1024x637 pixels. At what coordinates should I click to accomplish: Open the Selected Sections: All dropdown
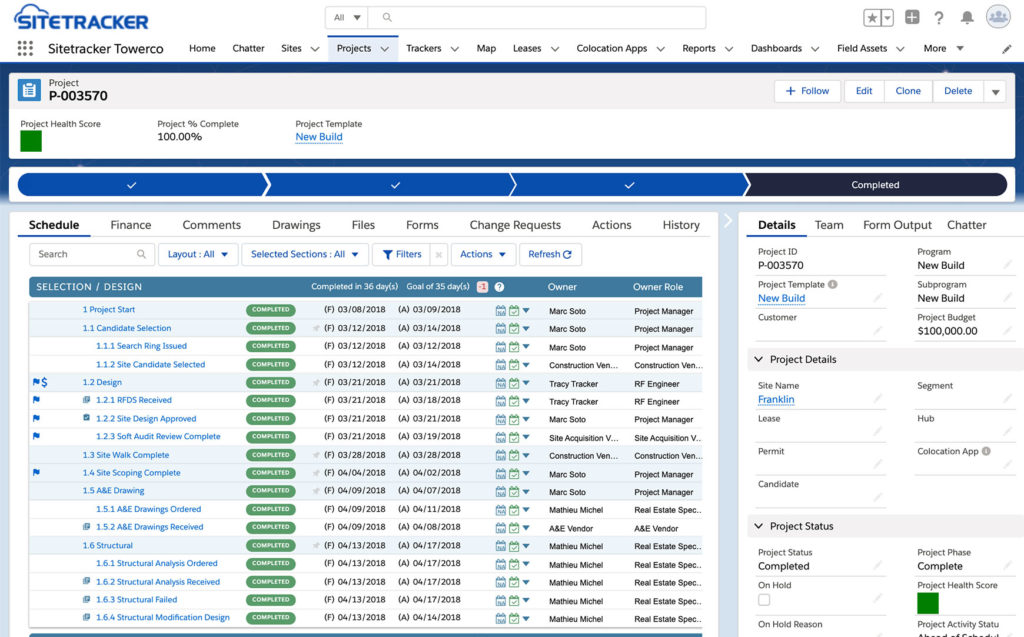coord(304,254)
